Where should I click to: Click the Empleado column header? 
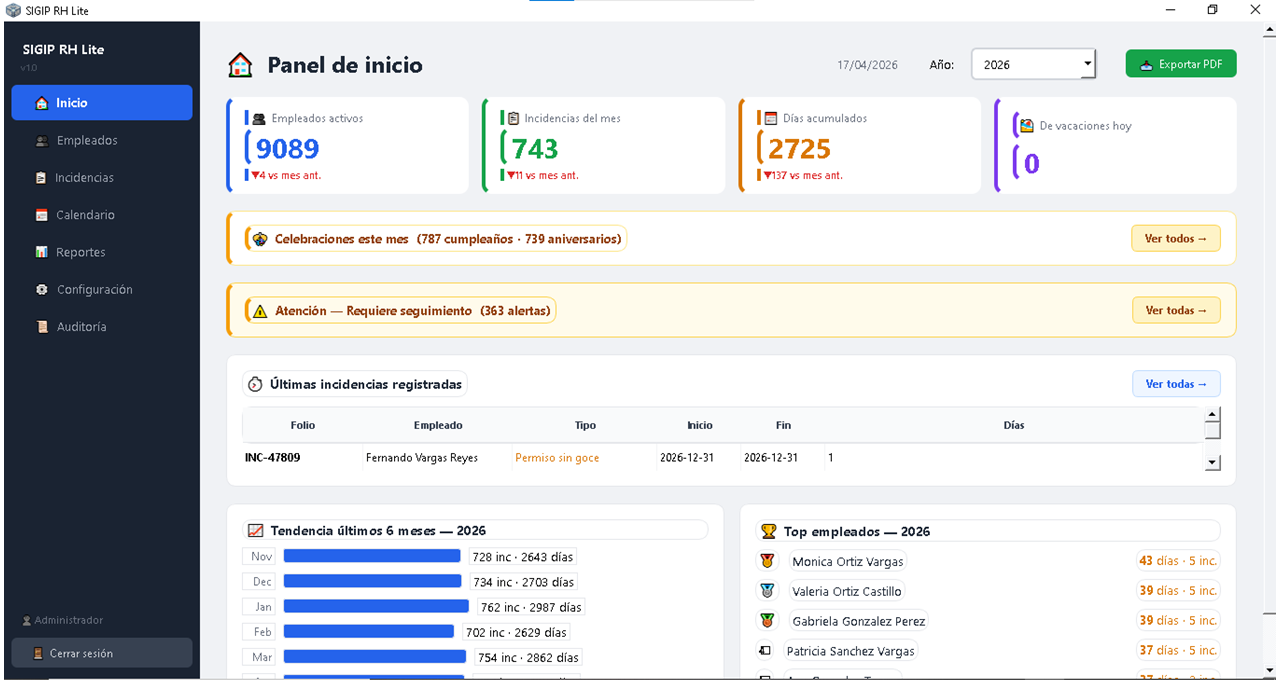point(438,425)
